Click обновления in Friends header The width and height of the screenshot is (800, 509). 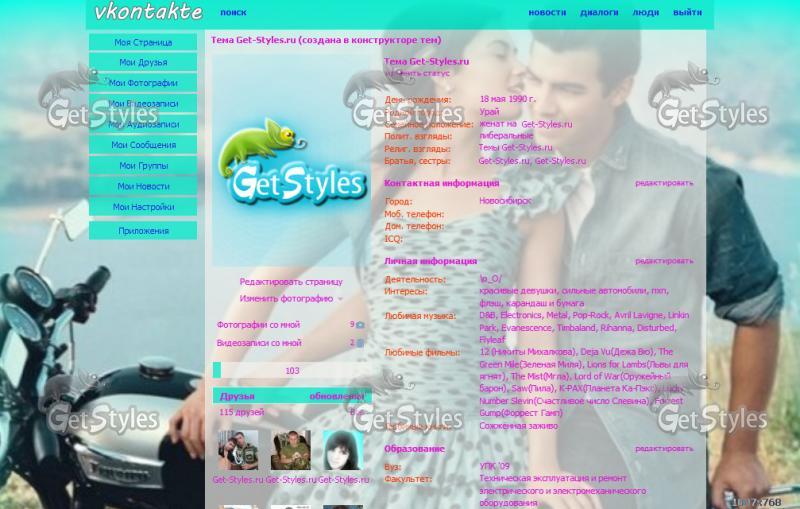coord(337,396)
